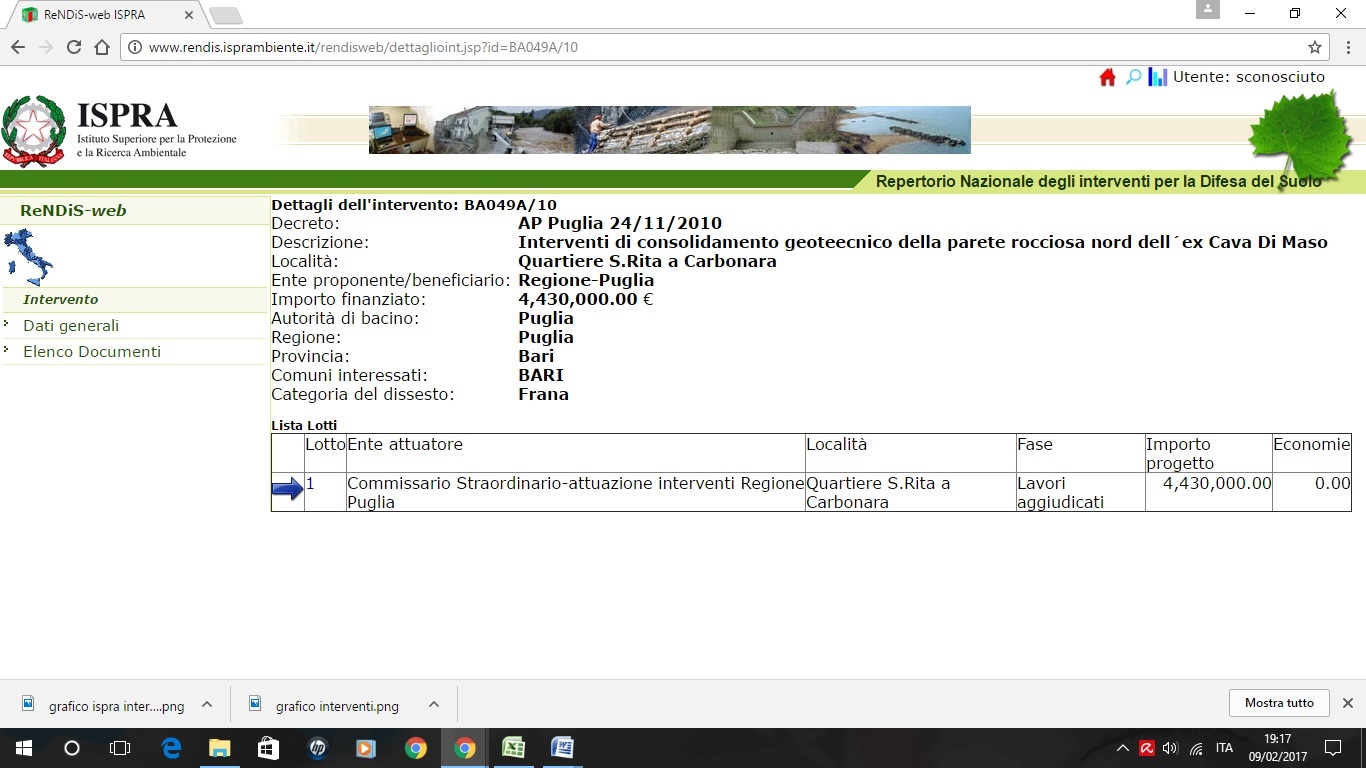The width and height of the screenshot is (1366, 768).
Task: Open Elenco Documenti menu item
Action: pyautogui.click(x=92, y=352)
